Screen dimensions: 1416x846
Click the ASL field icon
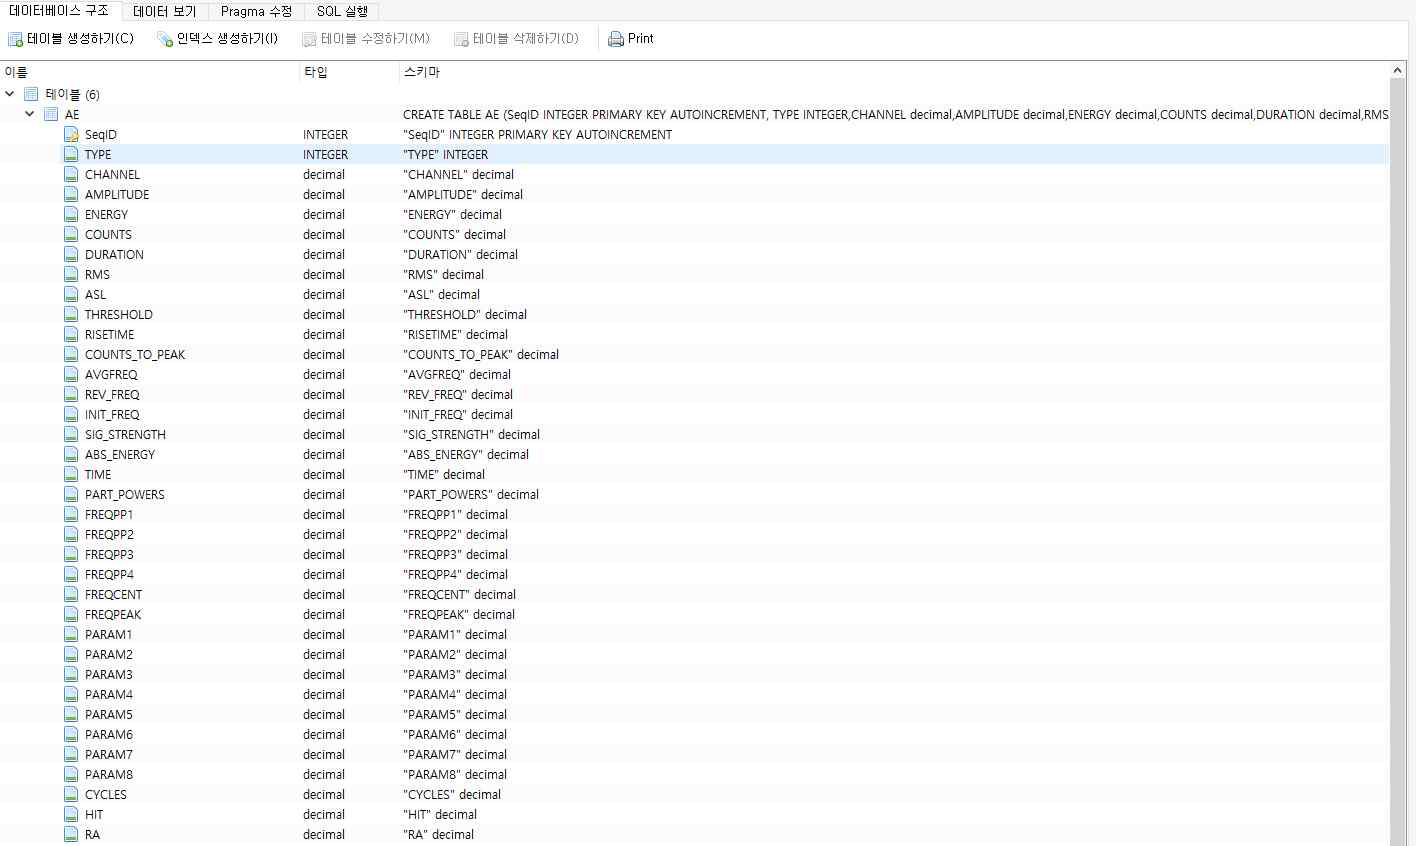(x=71, y=294)
